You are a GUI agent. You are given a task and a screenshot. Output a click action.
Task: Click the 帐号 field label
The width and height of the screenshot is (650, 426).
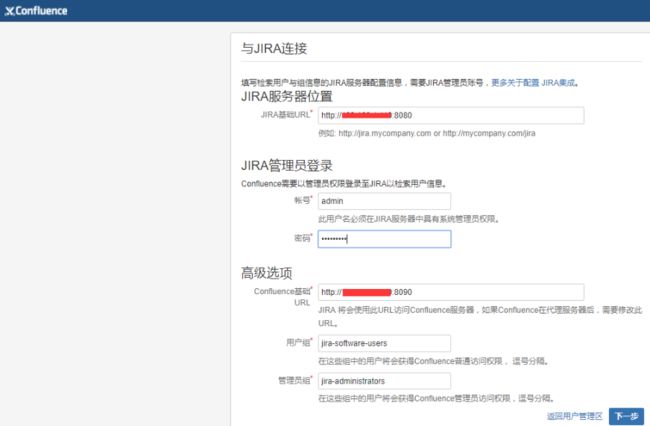click(x=301, y=201)
